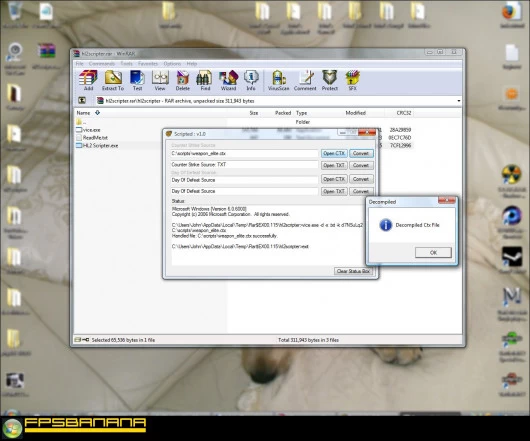The width and height of the screenshot is (530, 441).
Task: Click the weapon_elite.ctx path input field
Action: 244,153
